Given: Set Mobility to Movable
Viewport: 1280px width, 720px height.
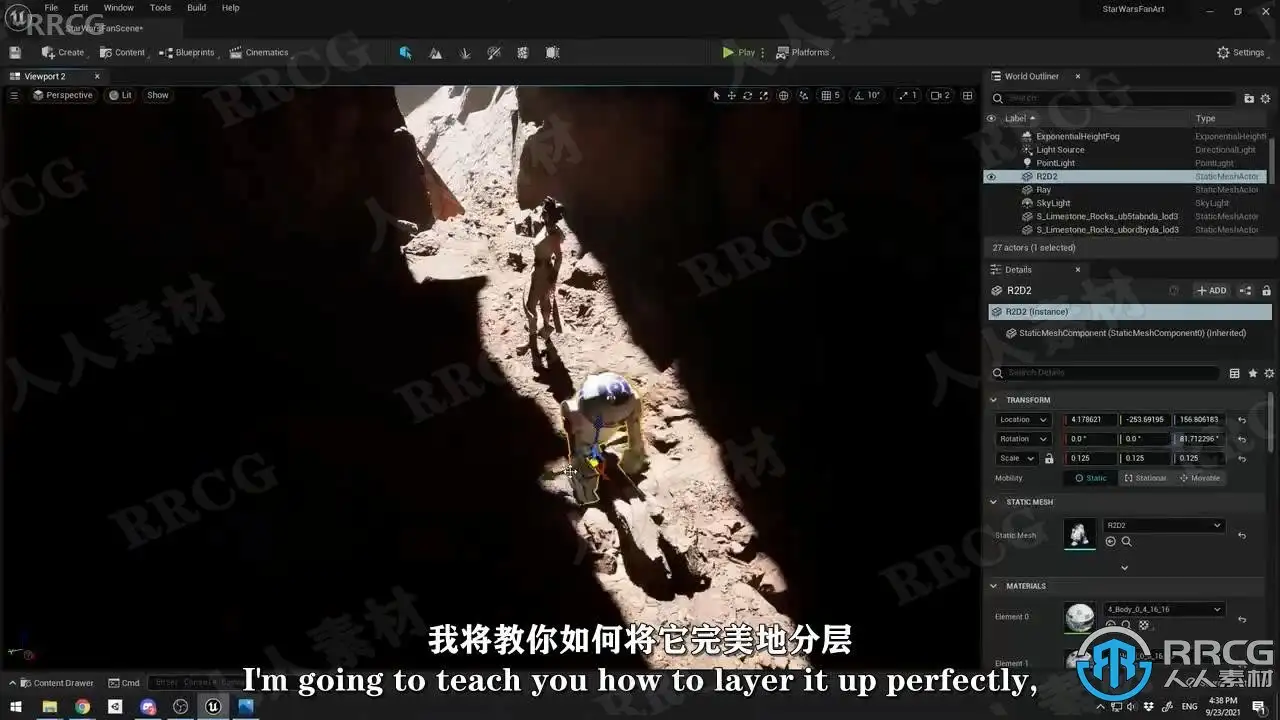Looking at the screenshot, I should tap(1200, 478).
